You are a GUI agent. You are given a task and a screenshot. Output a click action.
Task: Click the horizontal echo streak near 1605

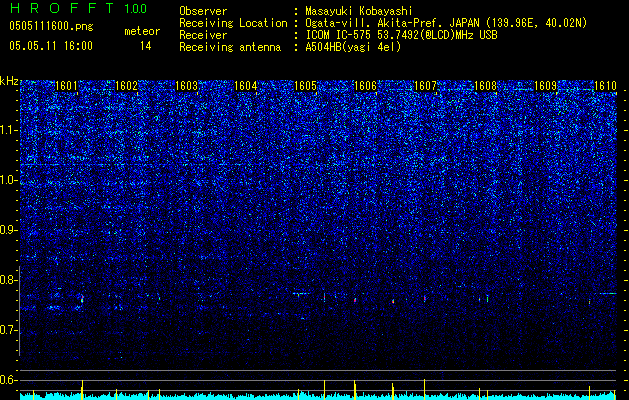(301, 294)
